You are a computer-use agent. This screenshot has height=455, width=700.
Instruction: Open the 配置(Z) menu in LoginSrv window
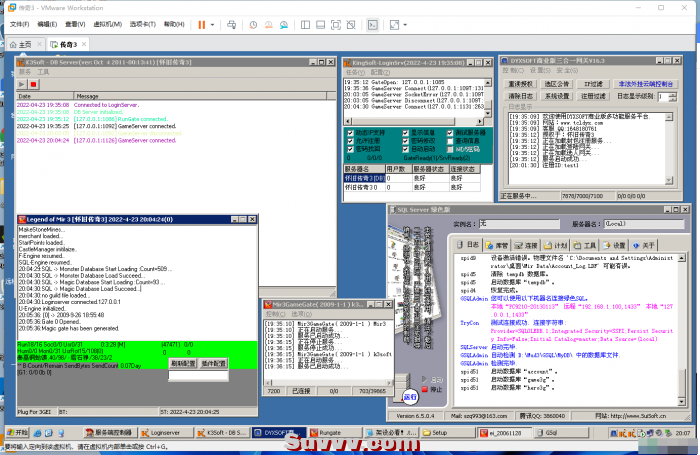point(380,72)
